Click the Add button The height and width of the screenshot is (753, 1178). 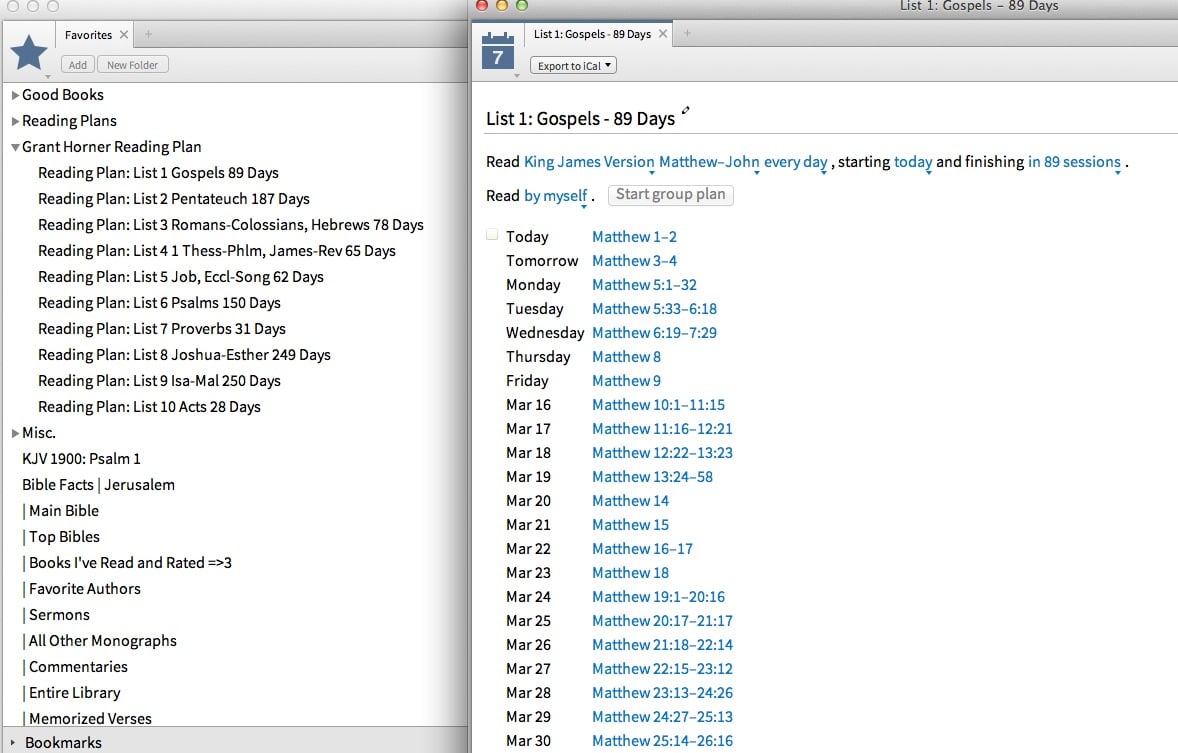[77, 64]
